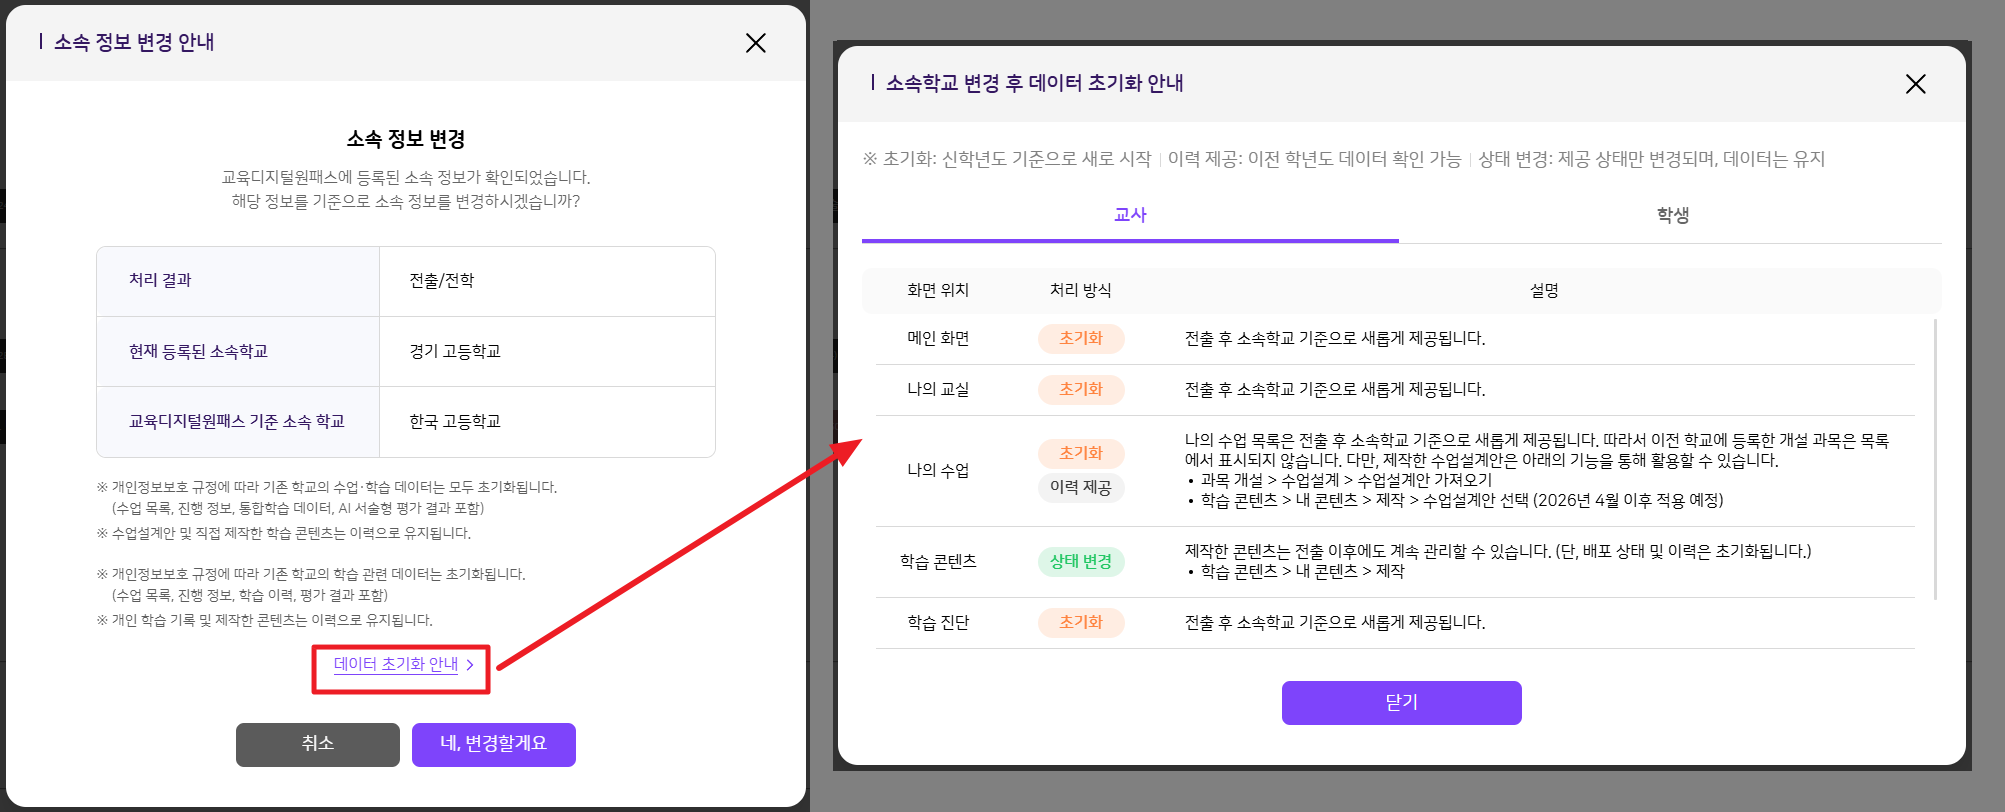Open the 데이터 초기화 안내 link

pos(395,665)
